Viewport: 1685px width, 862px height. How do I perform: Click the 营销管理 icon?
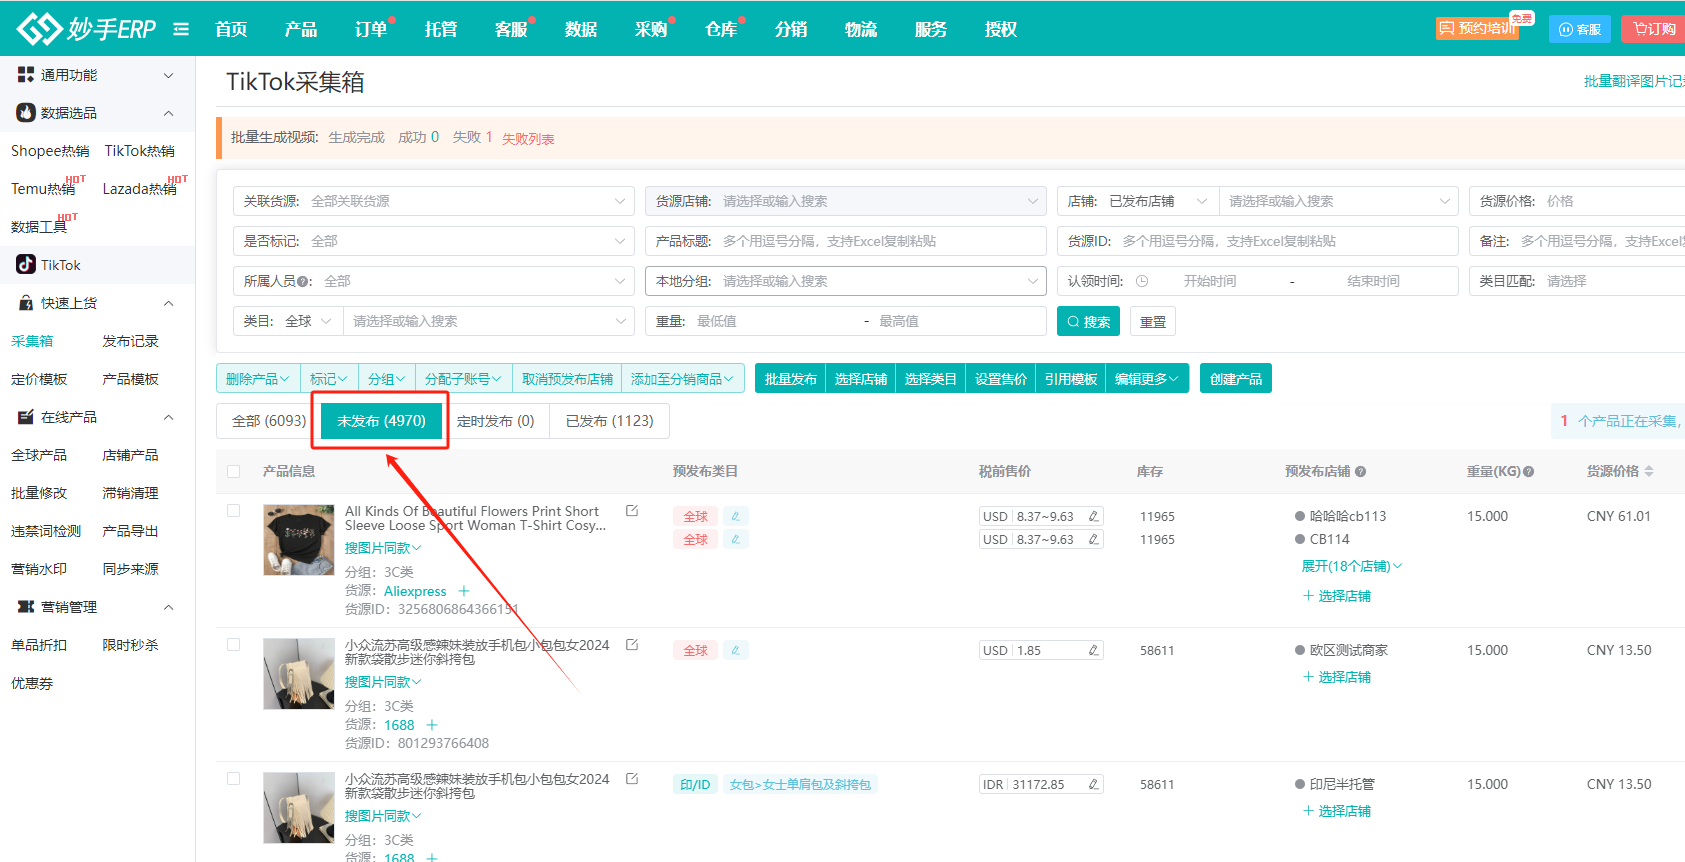click(x=26, y=607)
